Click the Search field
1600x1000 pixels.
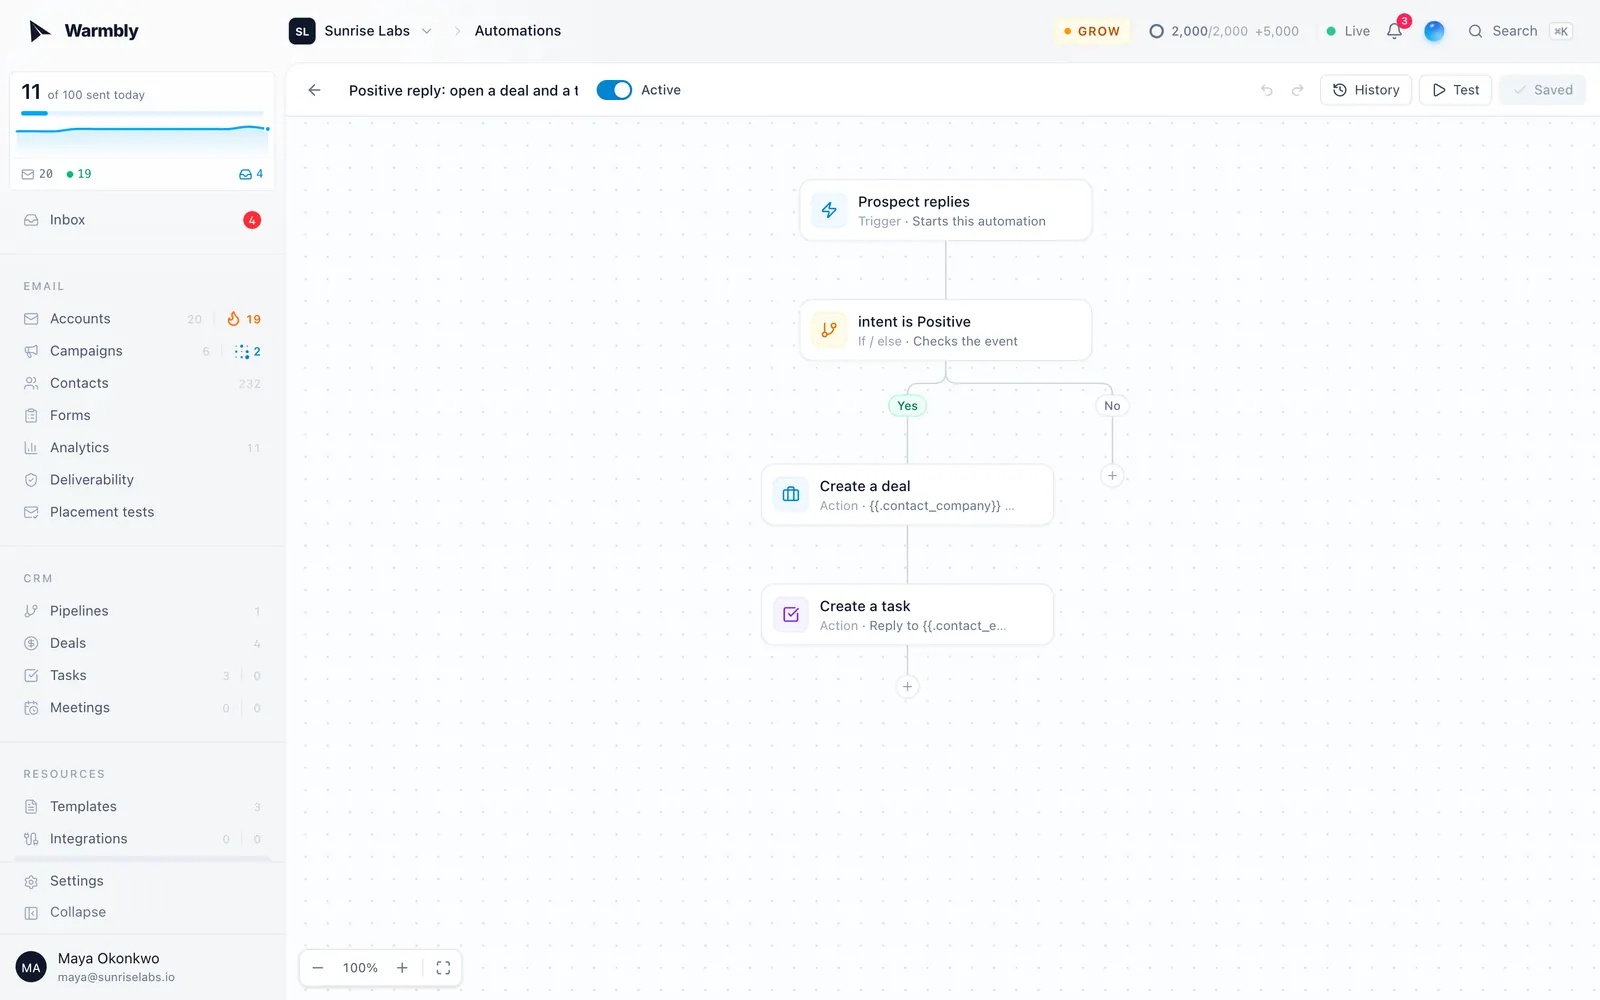pyautogui.click(x=1520, y=31)
